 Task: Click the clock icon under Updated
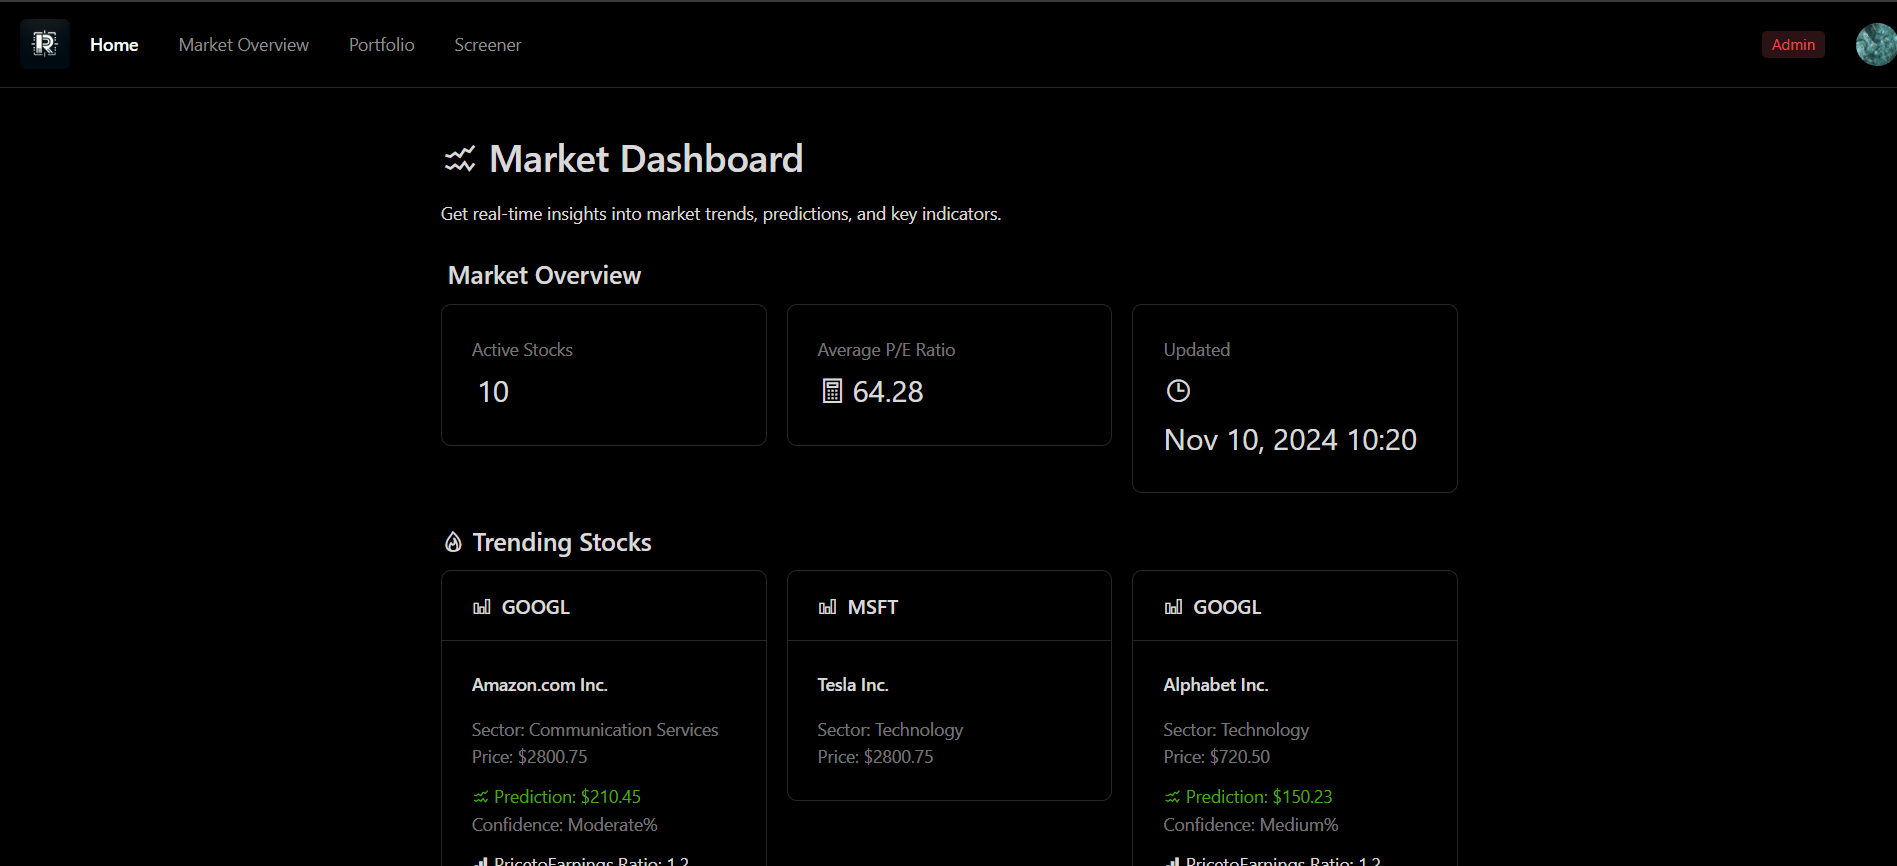tap(1178, 391)
